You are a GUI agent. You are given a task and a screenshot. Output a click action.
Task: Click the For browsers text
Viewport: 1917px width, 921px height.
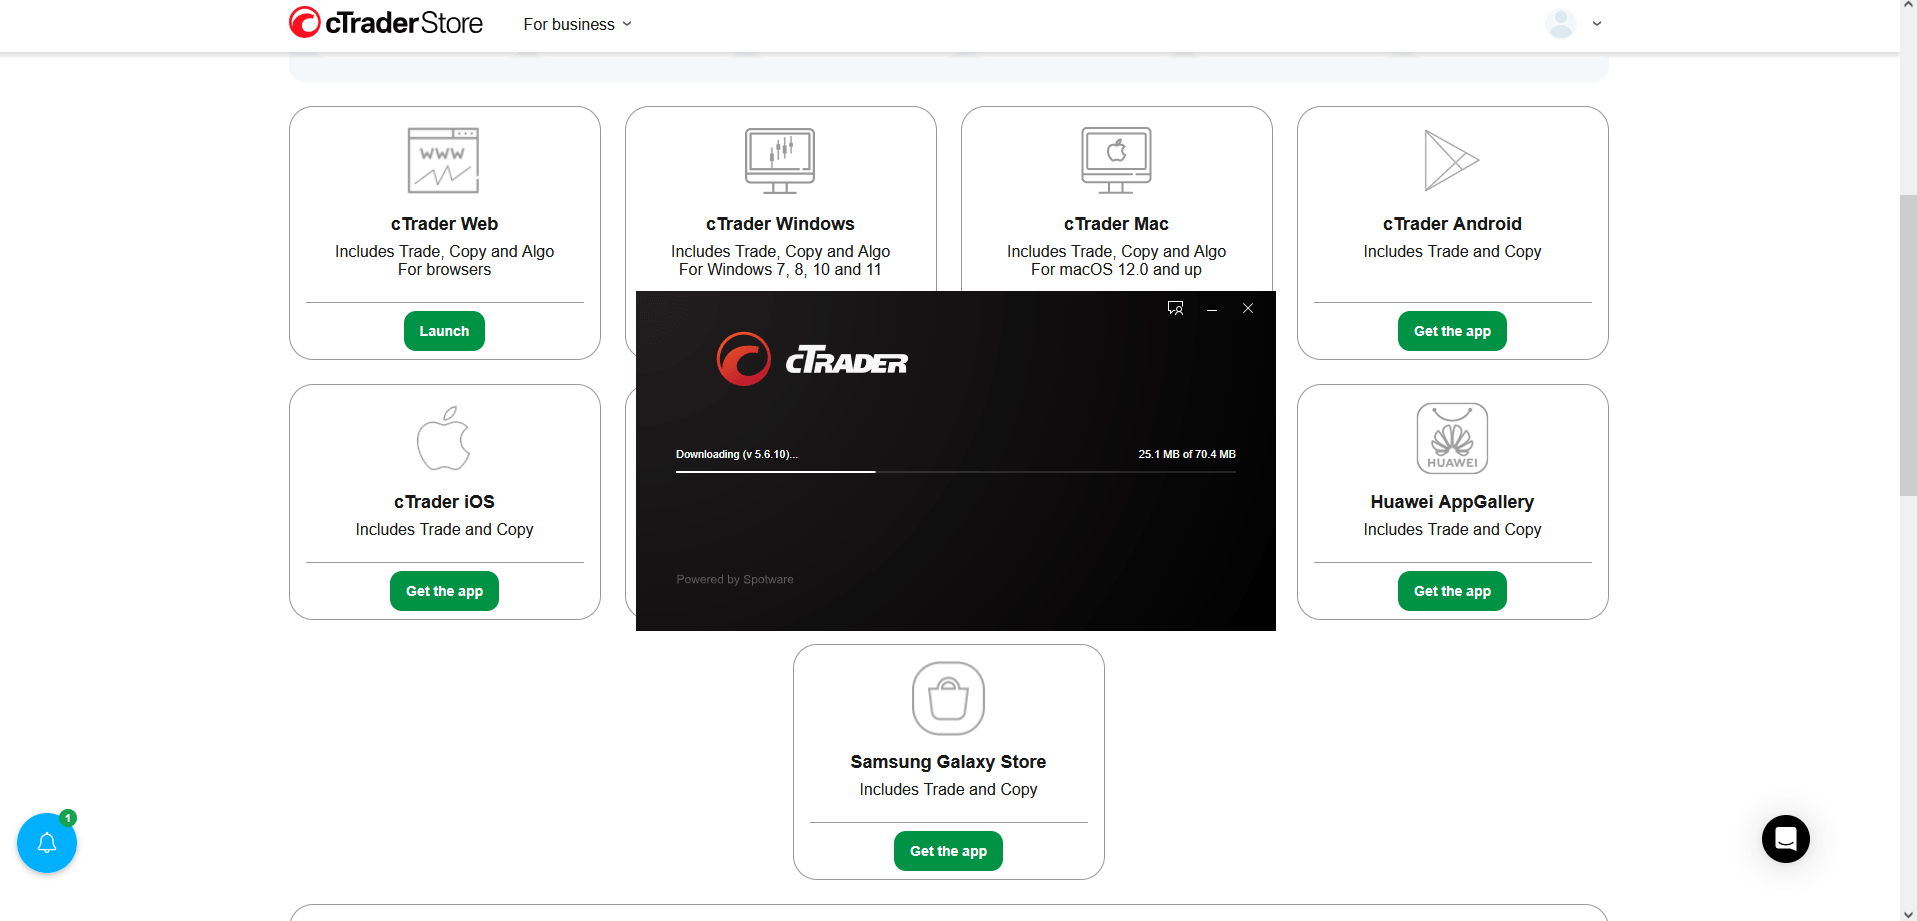tap(444, 270)
